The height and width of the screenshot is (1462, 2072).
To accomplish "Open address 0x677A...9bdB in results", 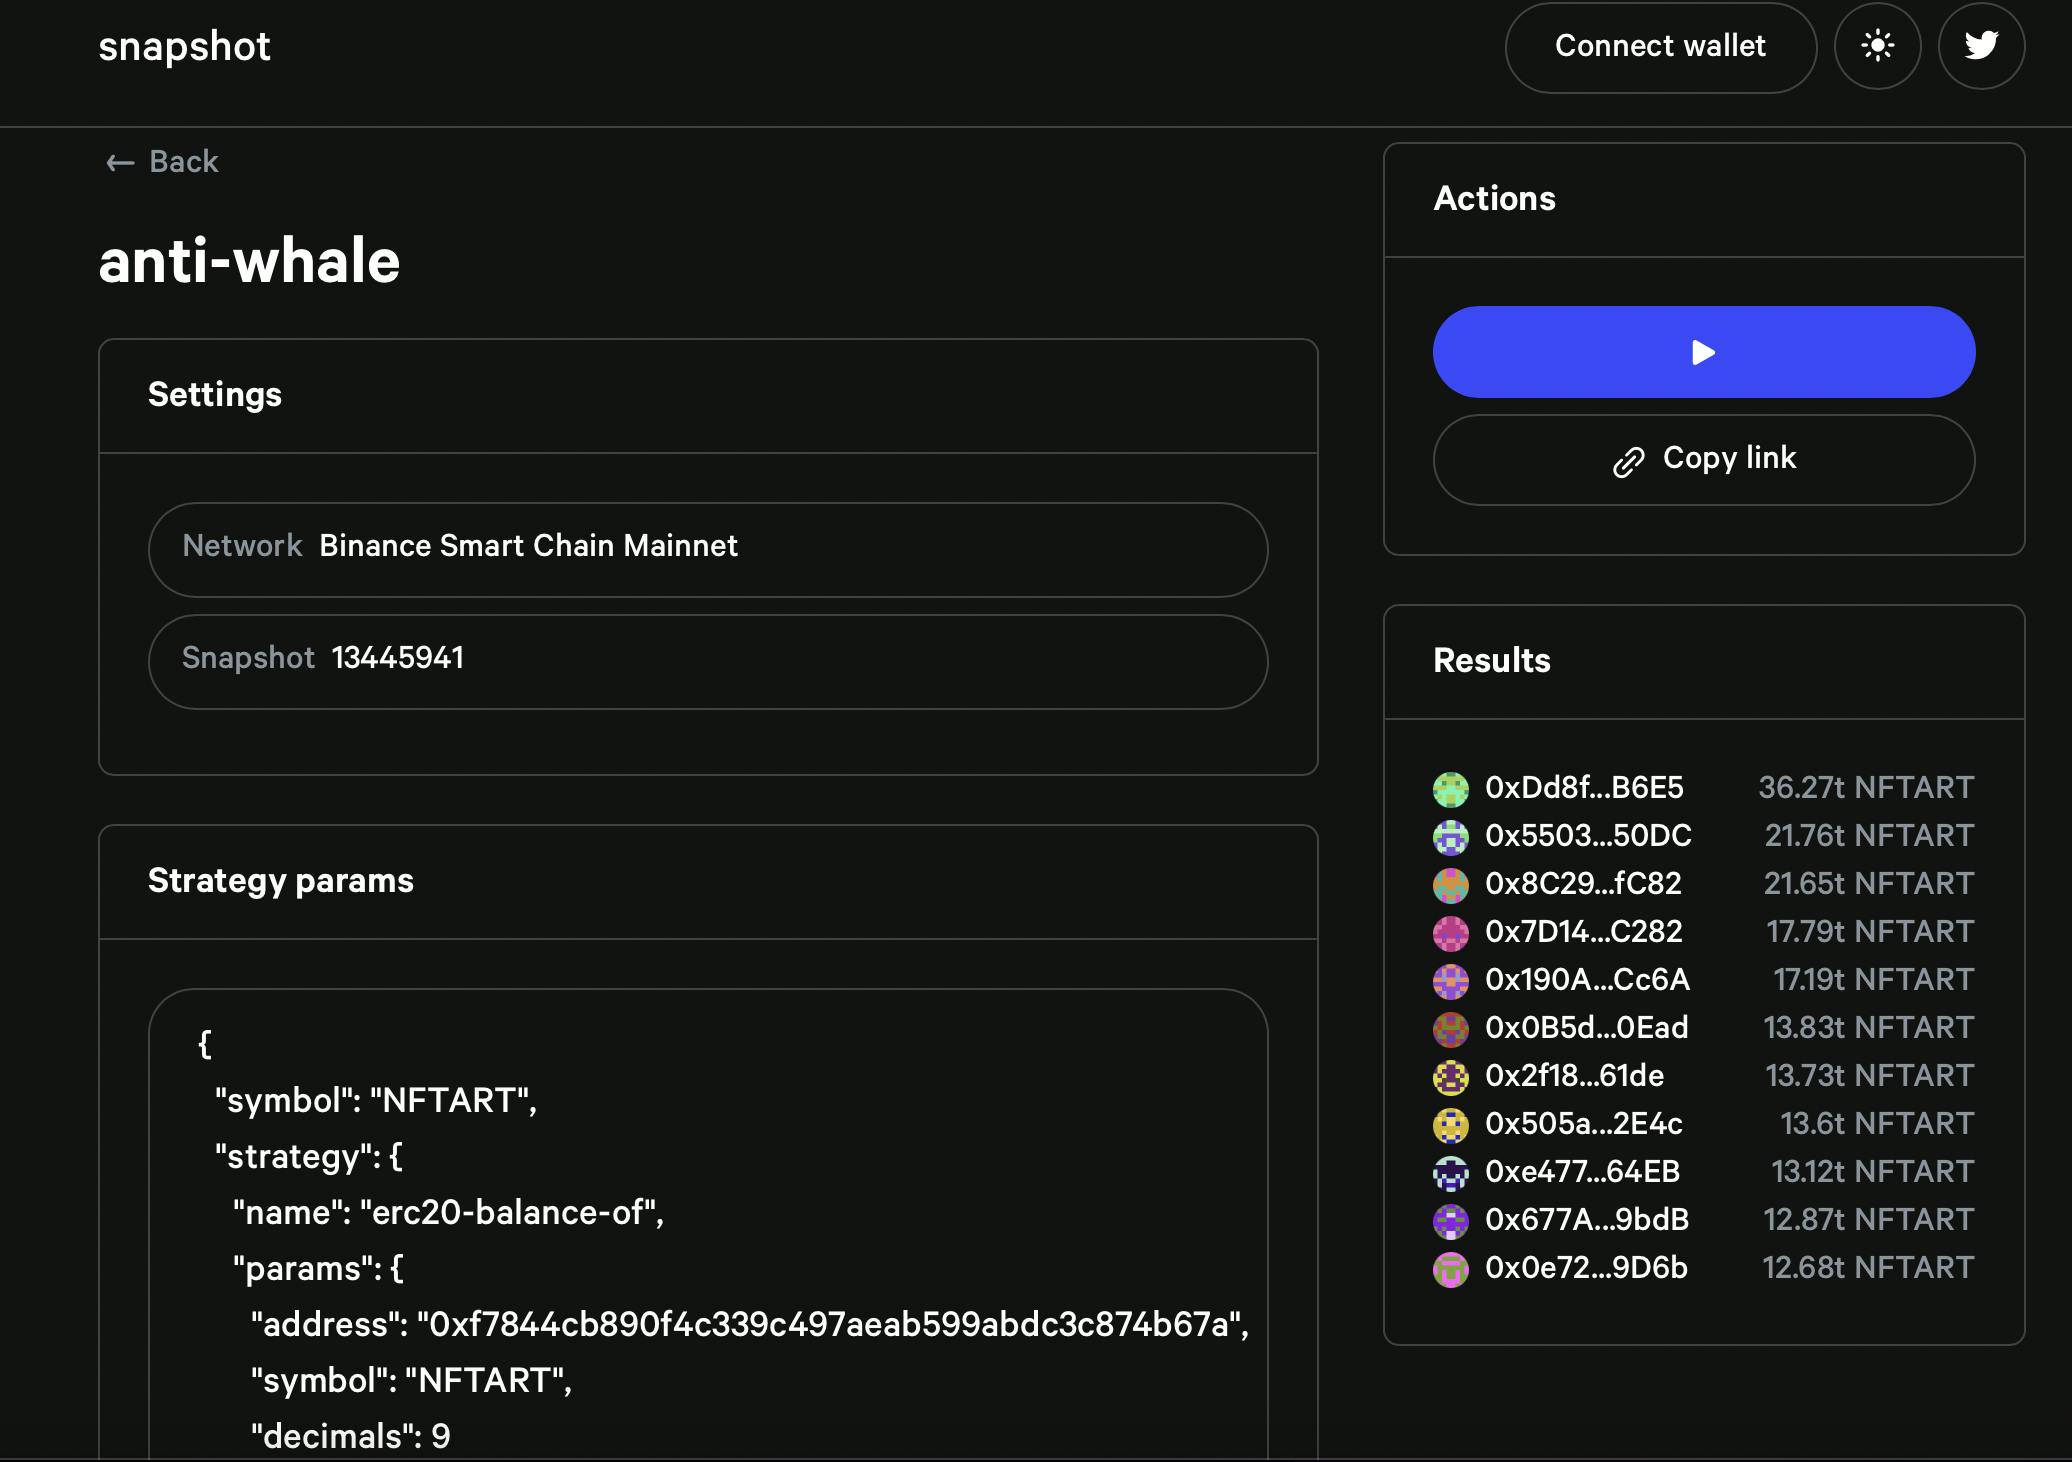I will pos(1587,1220).
